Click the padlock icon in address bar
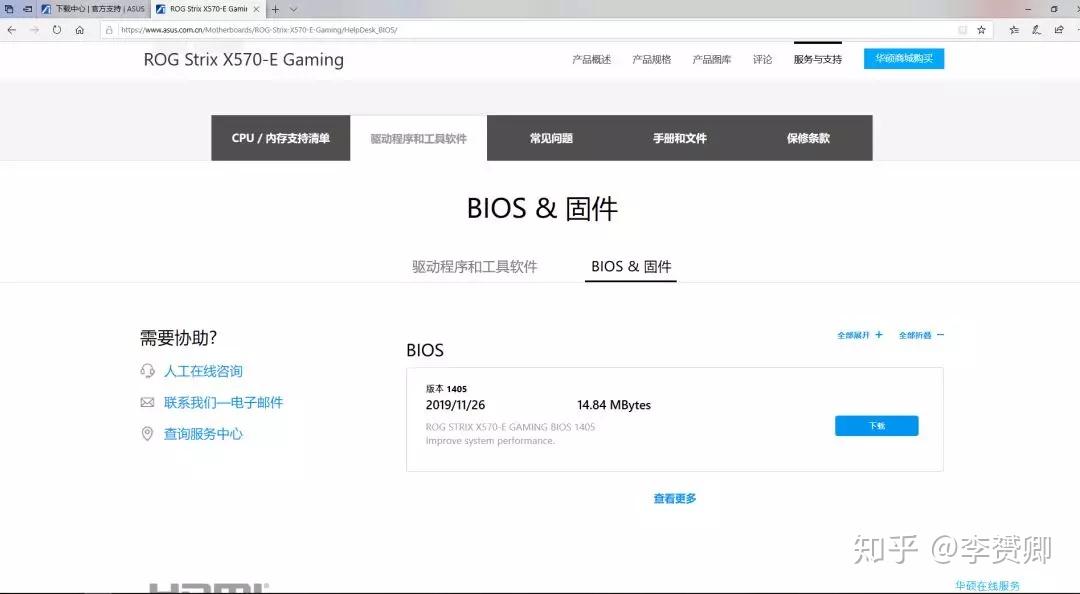1080x594 pixels. tap(109, 30)
